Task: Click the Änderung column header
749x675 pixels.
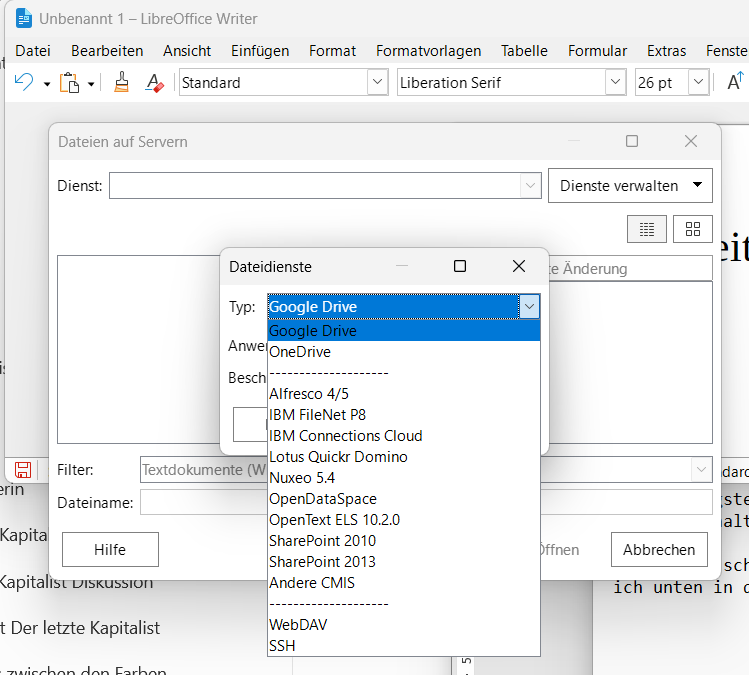Action: click(631, 268)
